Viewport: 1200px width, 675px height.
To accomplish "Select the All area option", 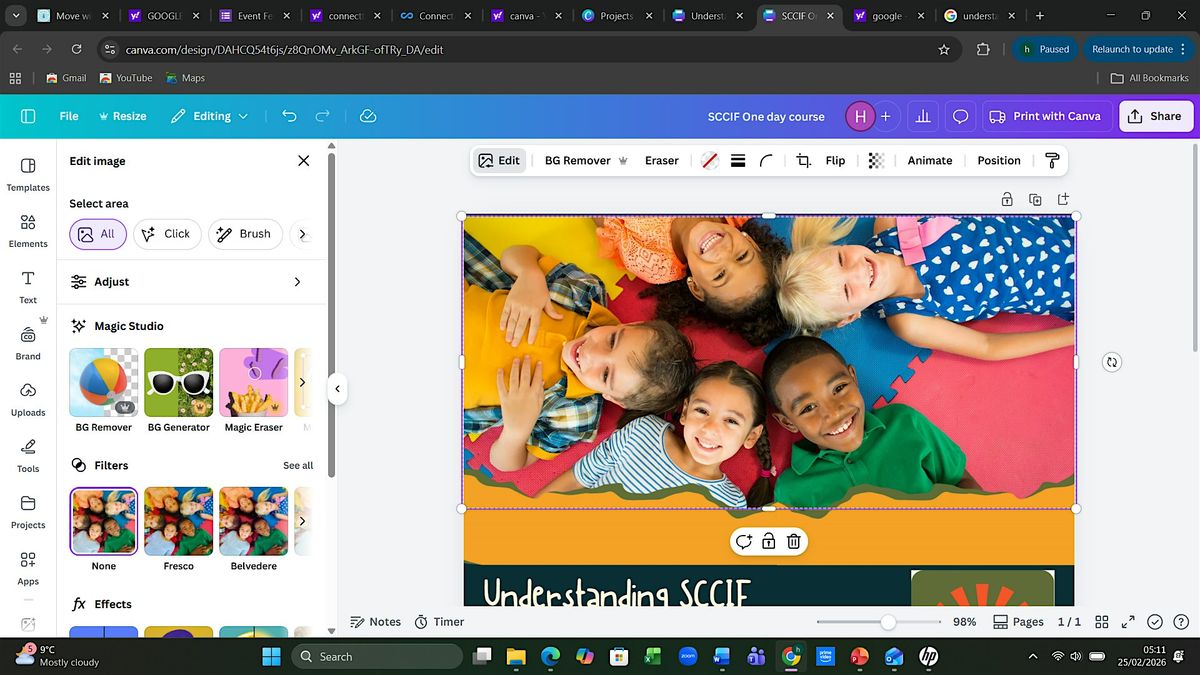I will coord(98,234).
